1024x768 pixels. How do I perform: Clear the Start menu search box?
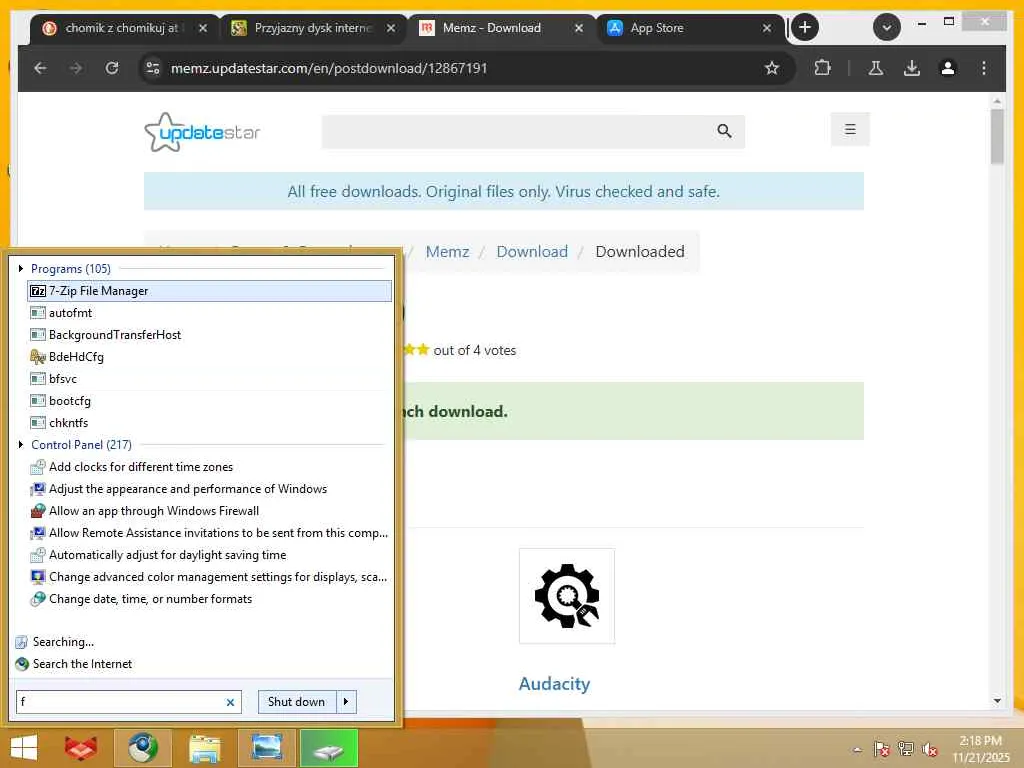230,702
